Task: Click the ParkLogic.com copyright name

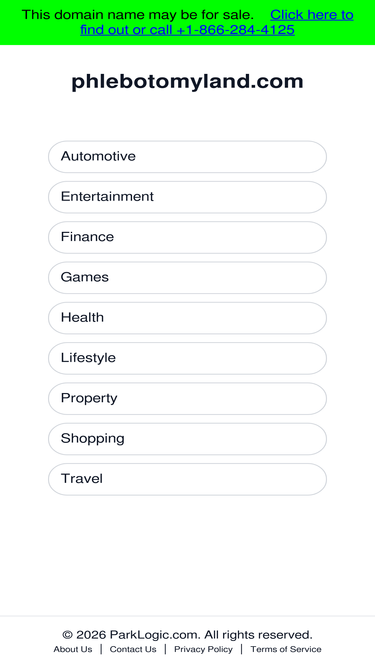Action: 155,635
